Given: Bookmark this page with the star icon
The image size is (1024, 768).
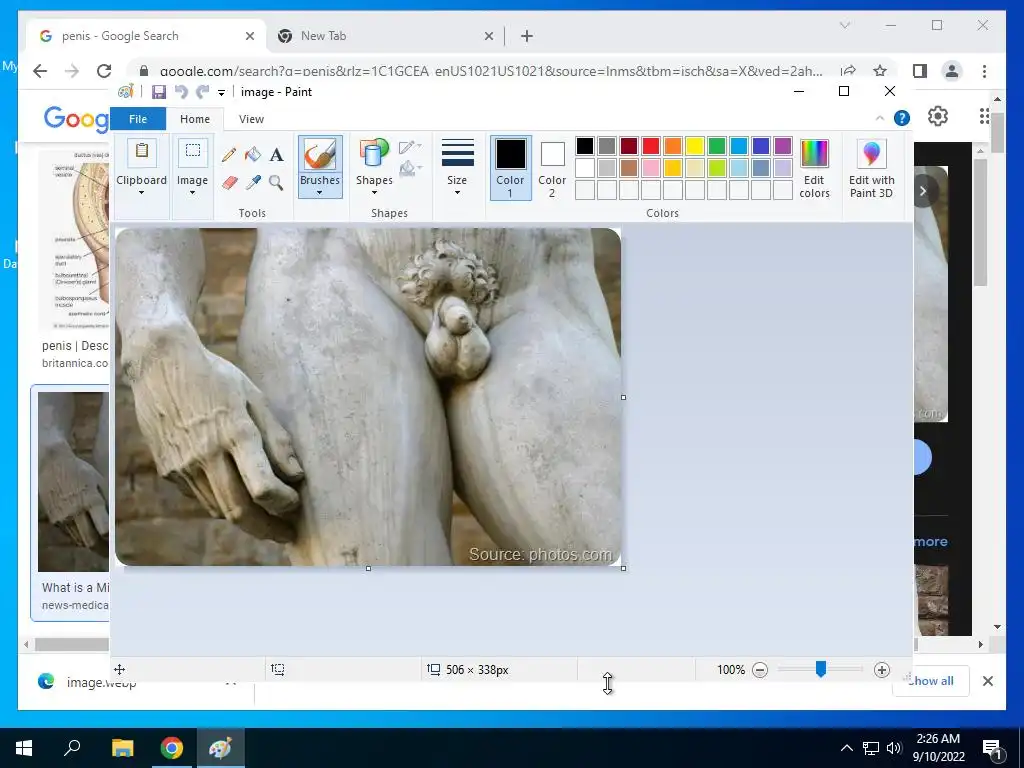Looking at the screenshot, I should [x=880, y=71].
